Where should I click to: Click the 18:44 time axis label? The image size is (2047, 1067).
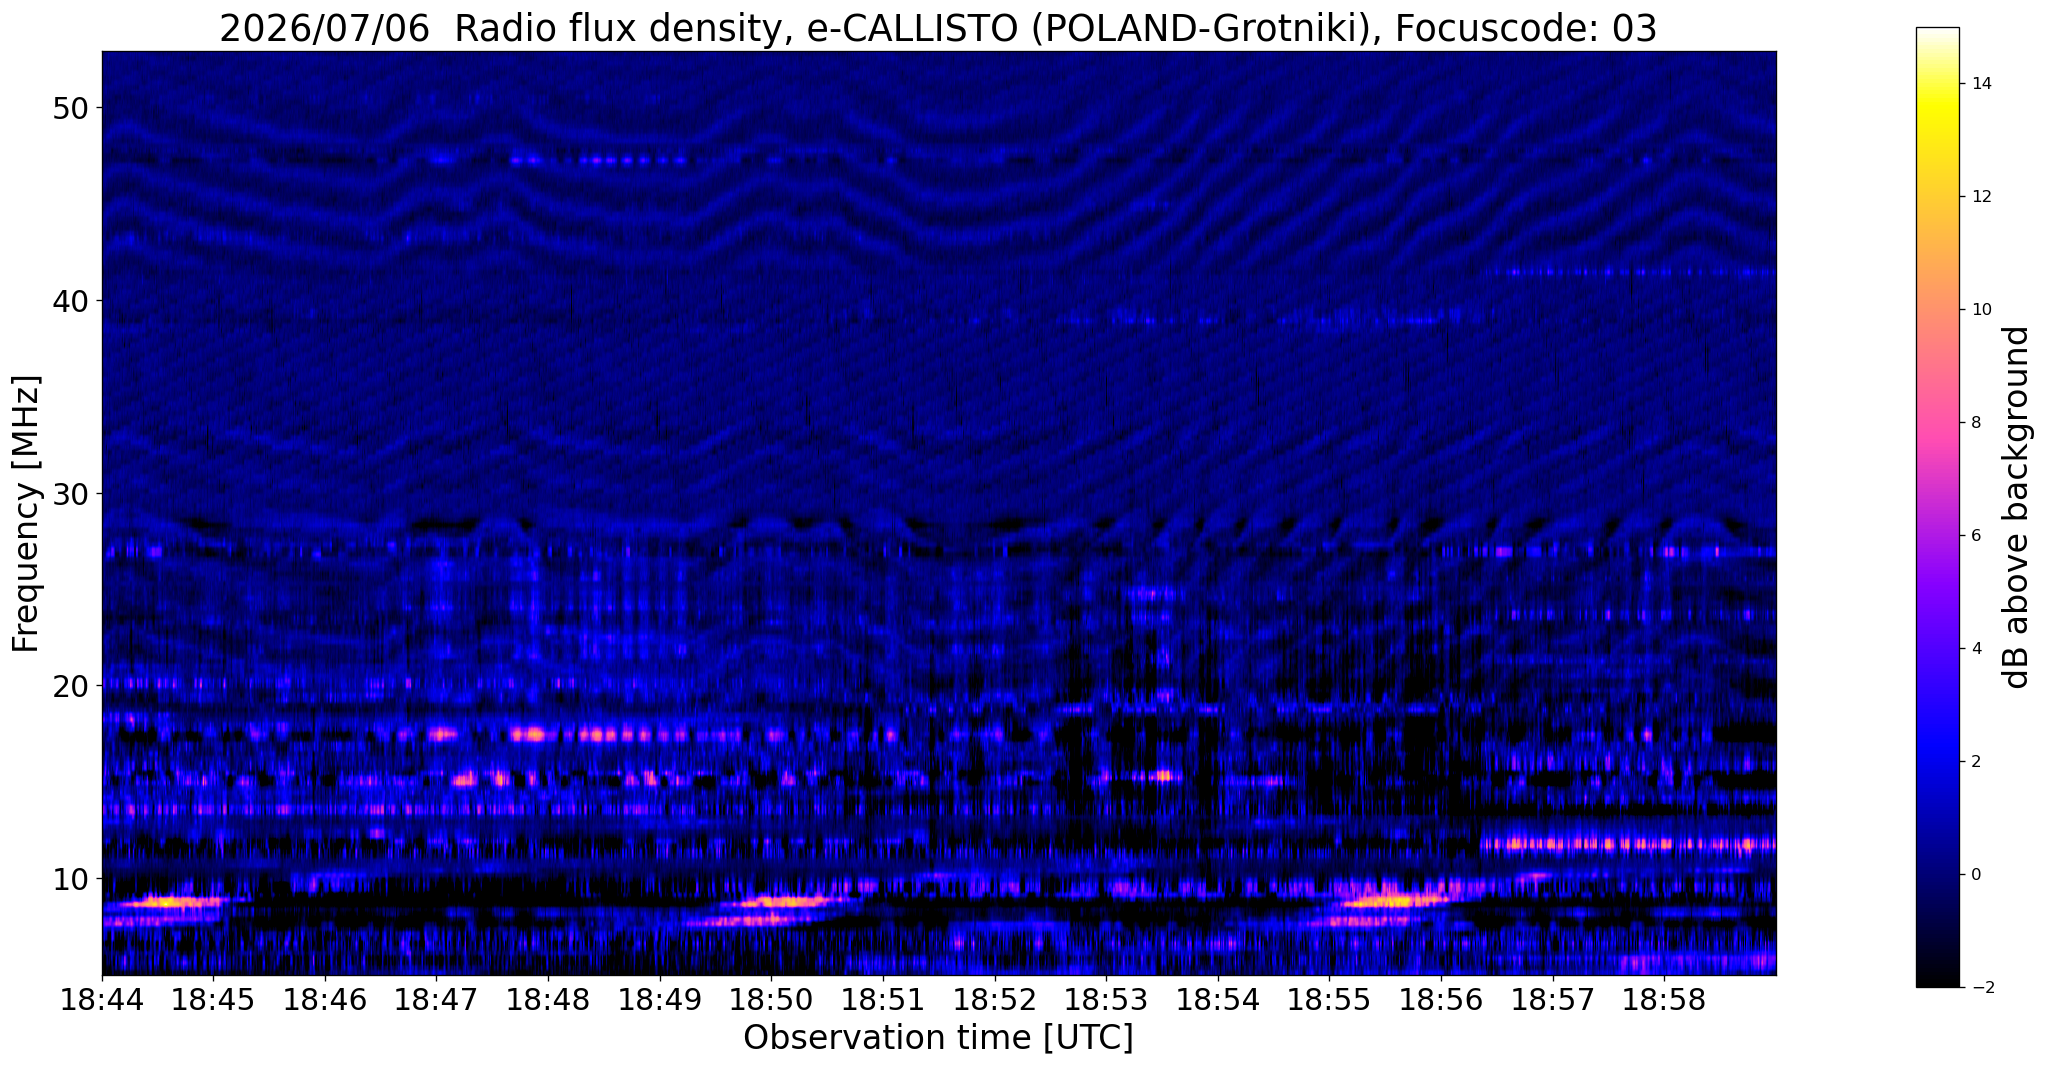[101, 1000]
